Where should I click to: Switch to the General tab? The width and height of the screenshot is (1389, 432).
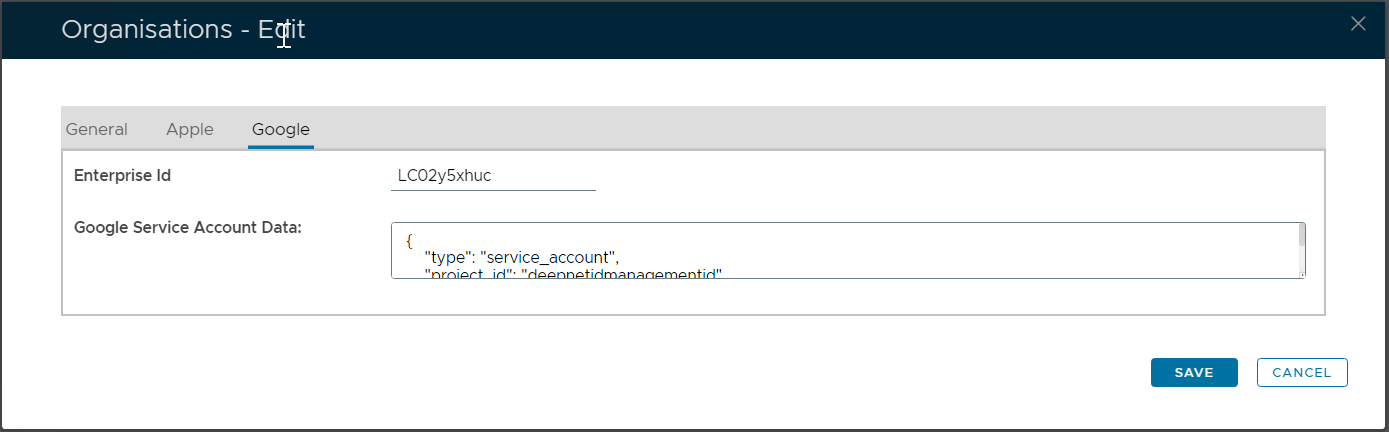click(97, 129)
